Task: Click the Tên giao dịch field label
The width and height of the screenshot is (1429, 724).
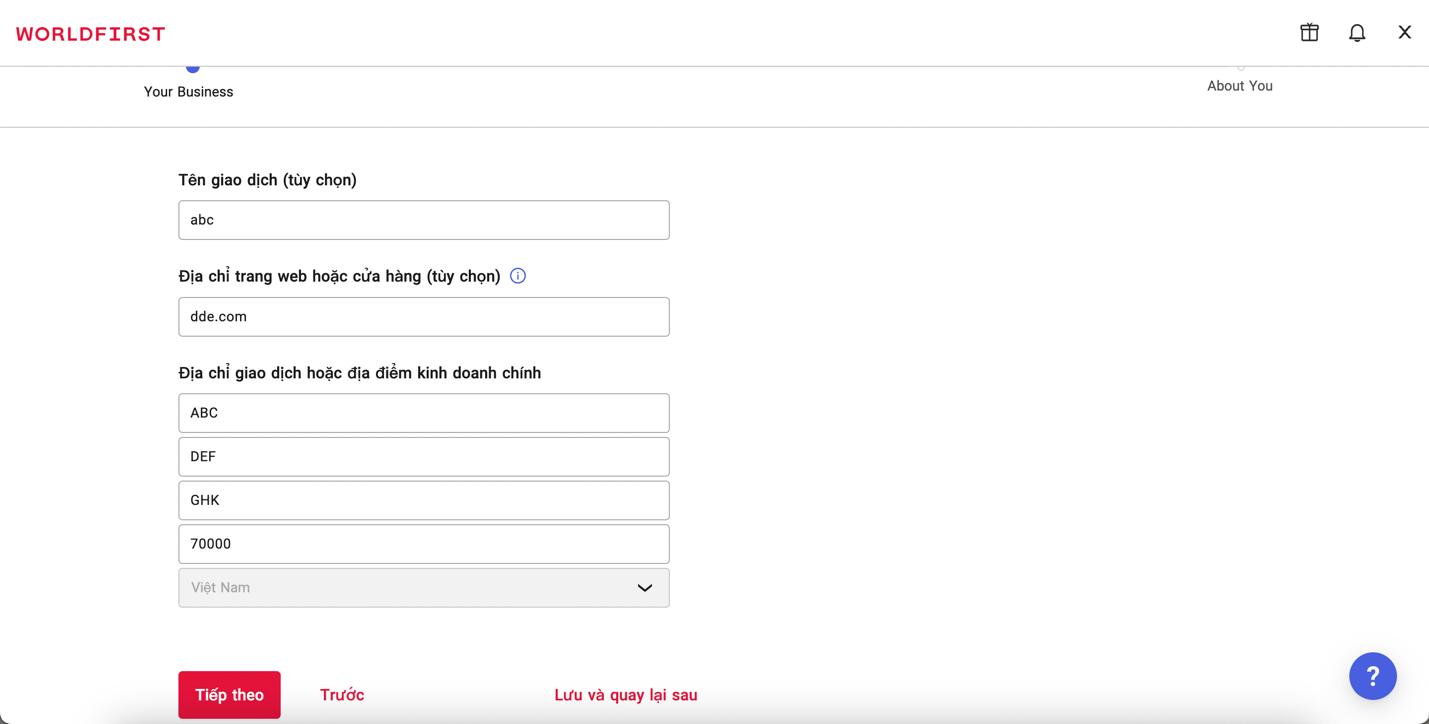Action: [x=267, y=180]
